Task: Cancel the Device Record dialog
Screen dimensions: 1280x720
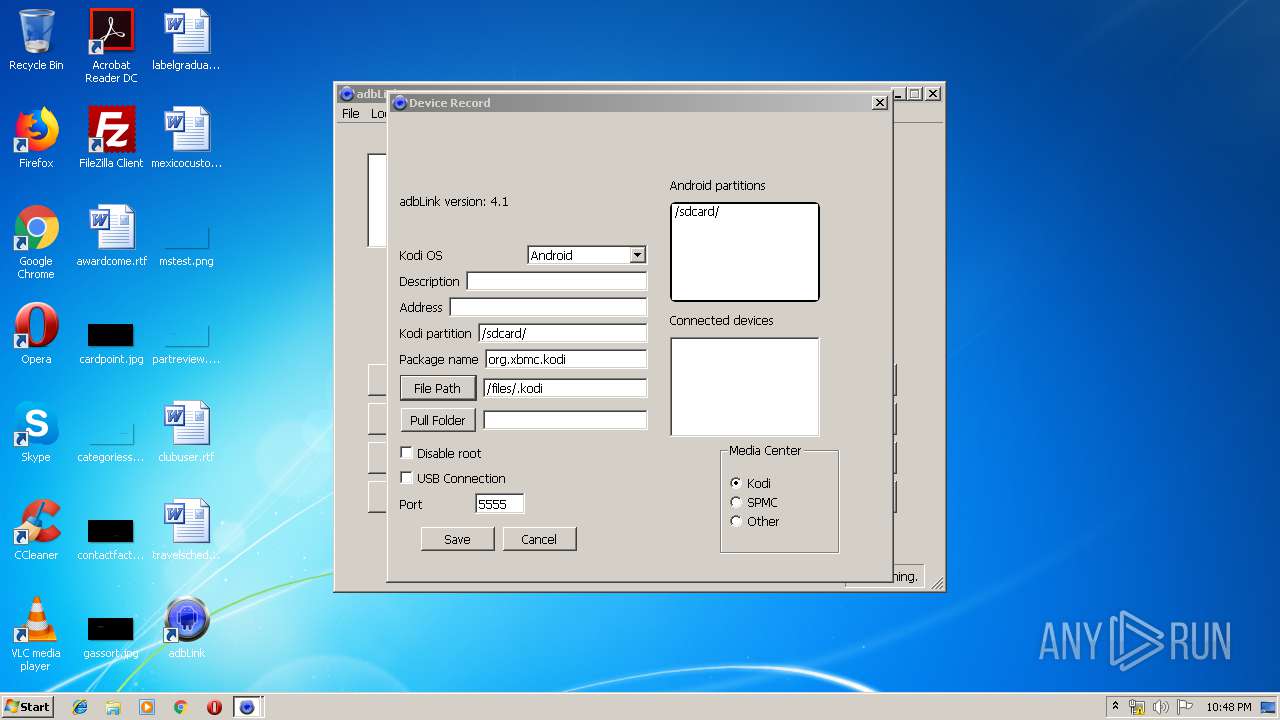Action: (539, 539)
